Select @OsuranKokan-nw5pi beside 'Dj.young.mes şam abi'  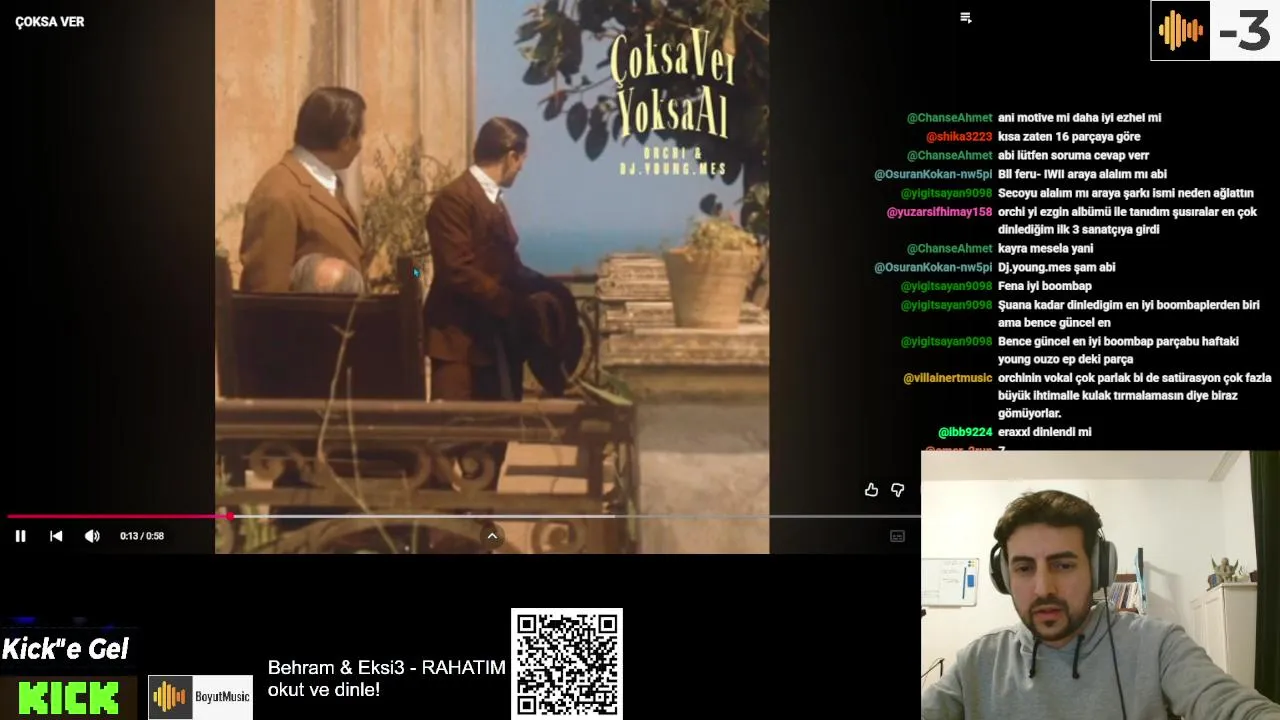933,268
